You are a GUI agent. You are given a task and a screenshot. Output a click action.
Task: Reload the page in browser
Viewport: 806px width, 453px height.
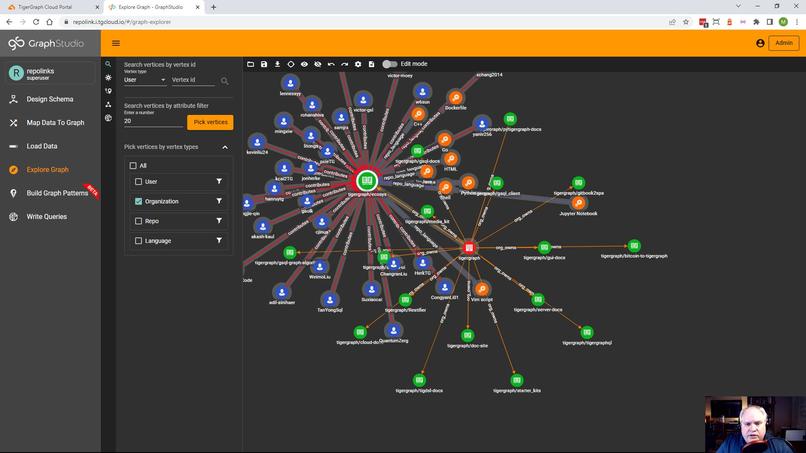click(36, 22)
